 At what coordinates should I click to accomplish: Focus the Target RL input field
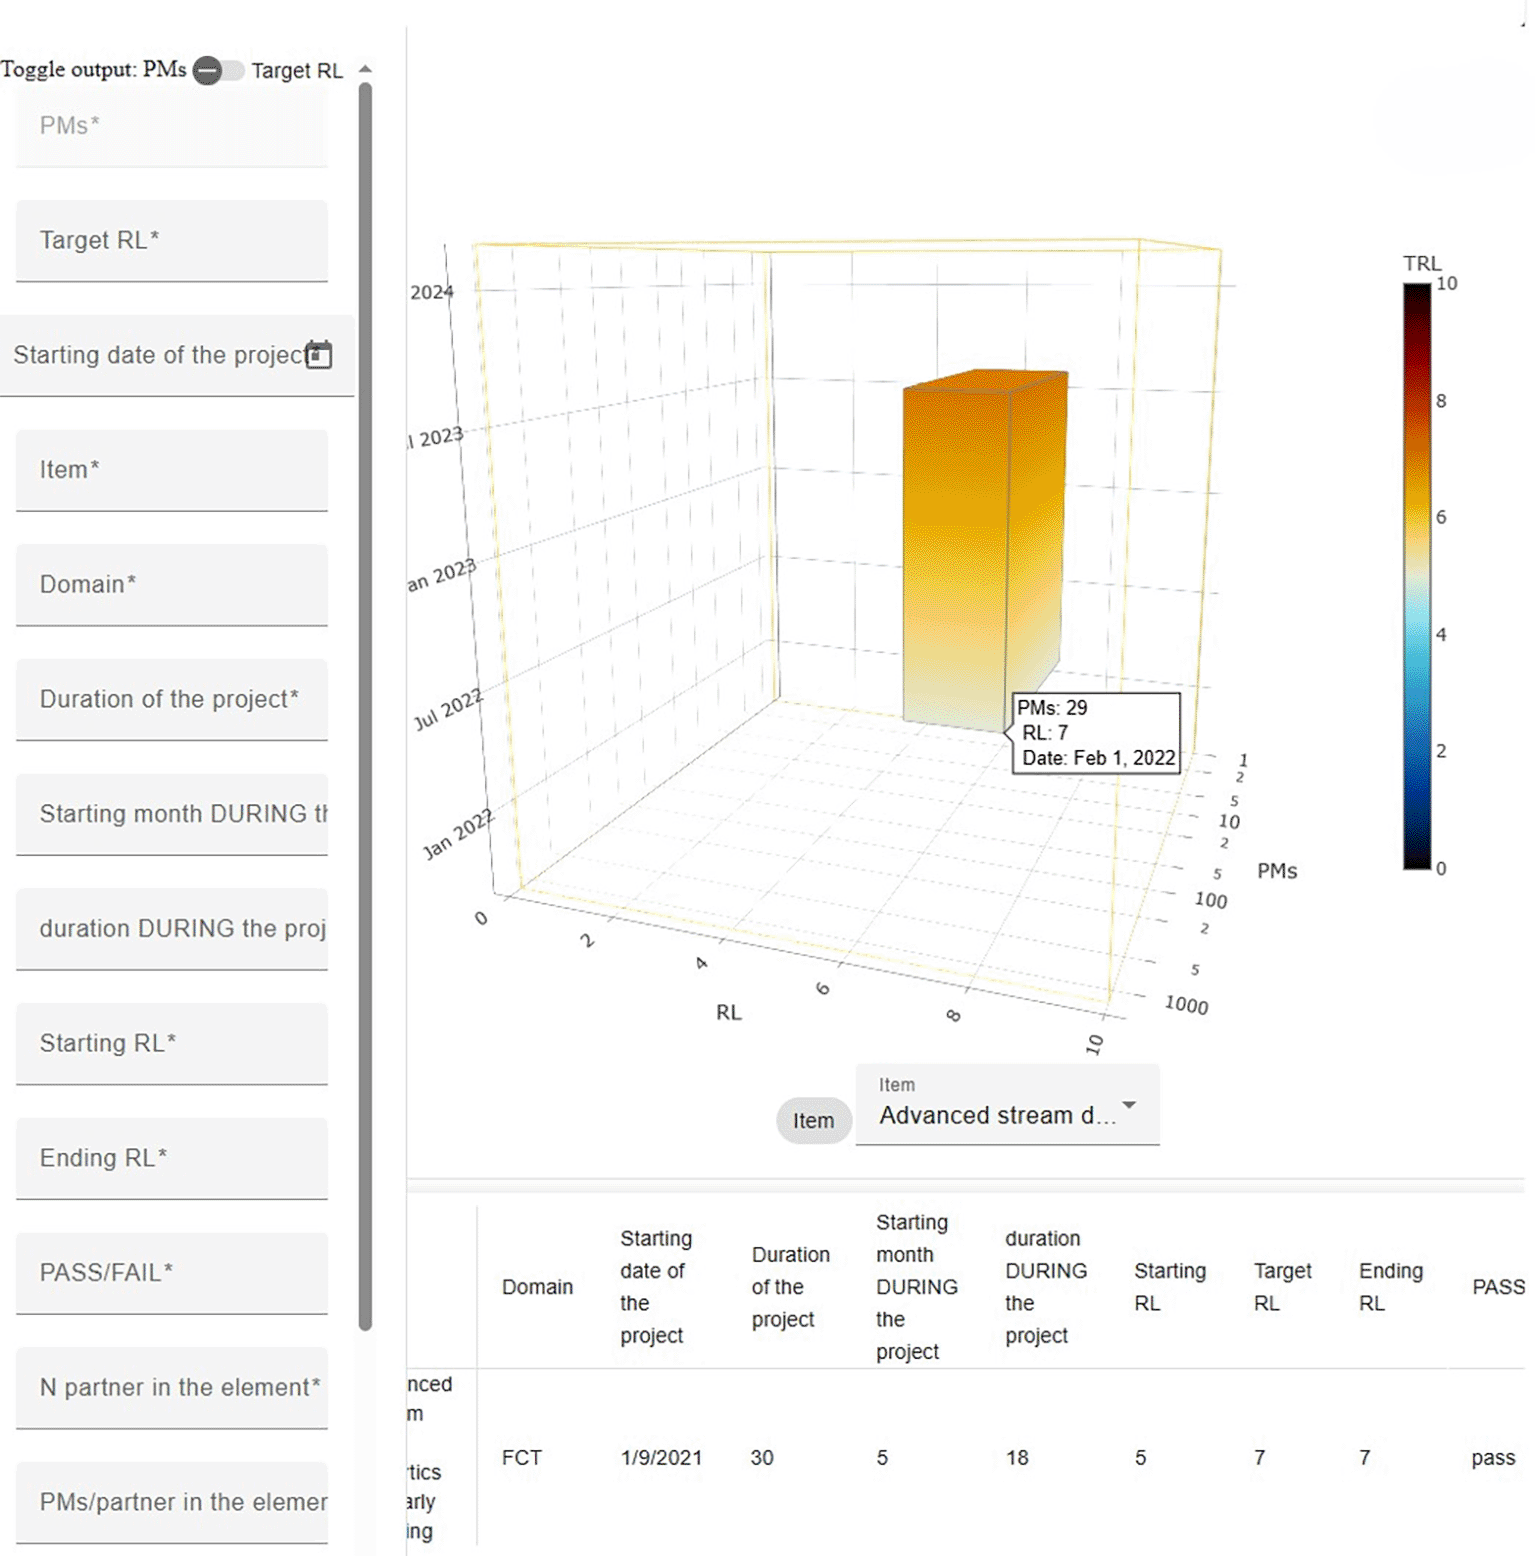[171, 241]
